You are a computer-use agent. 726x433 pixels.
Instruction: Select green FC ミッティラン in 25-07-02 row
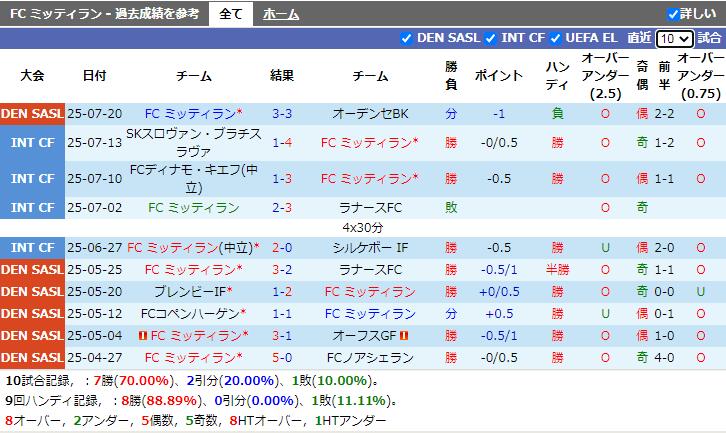click(194, 207)
